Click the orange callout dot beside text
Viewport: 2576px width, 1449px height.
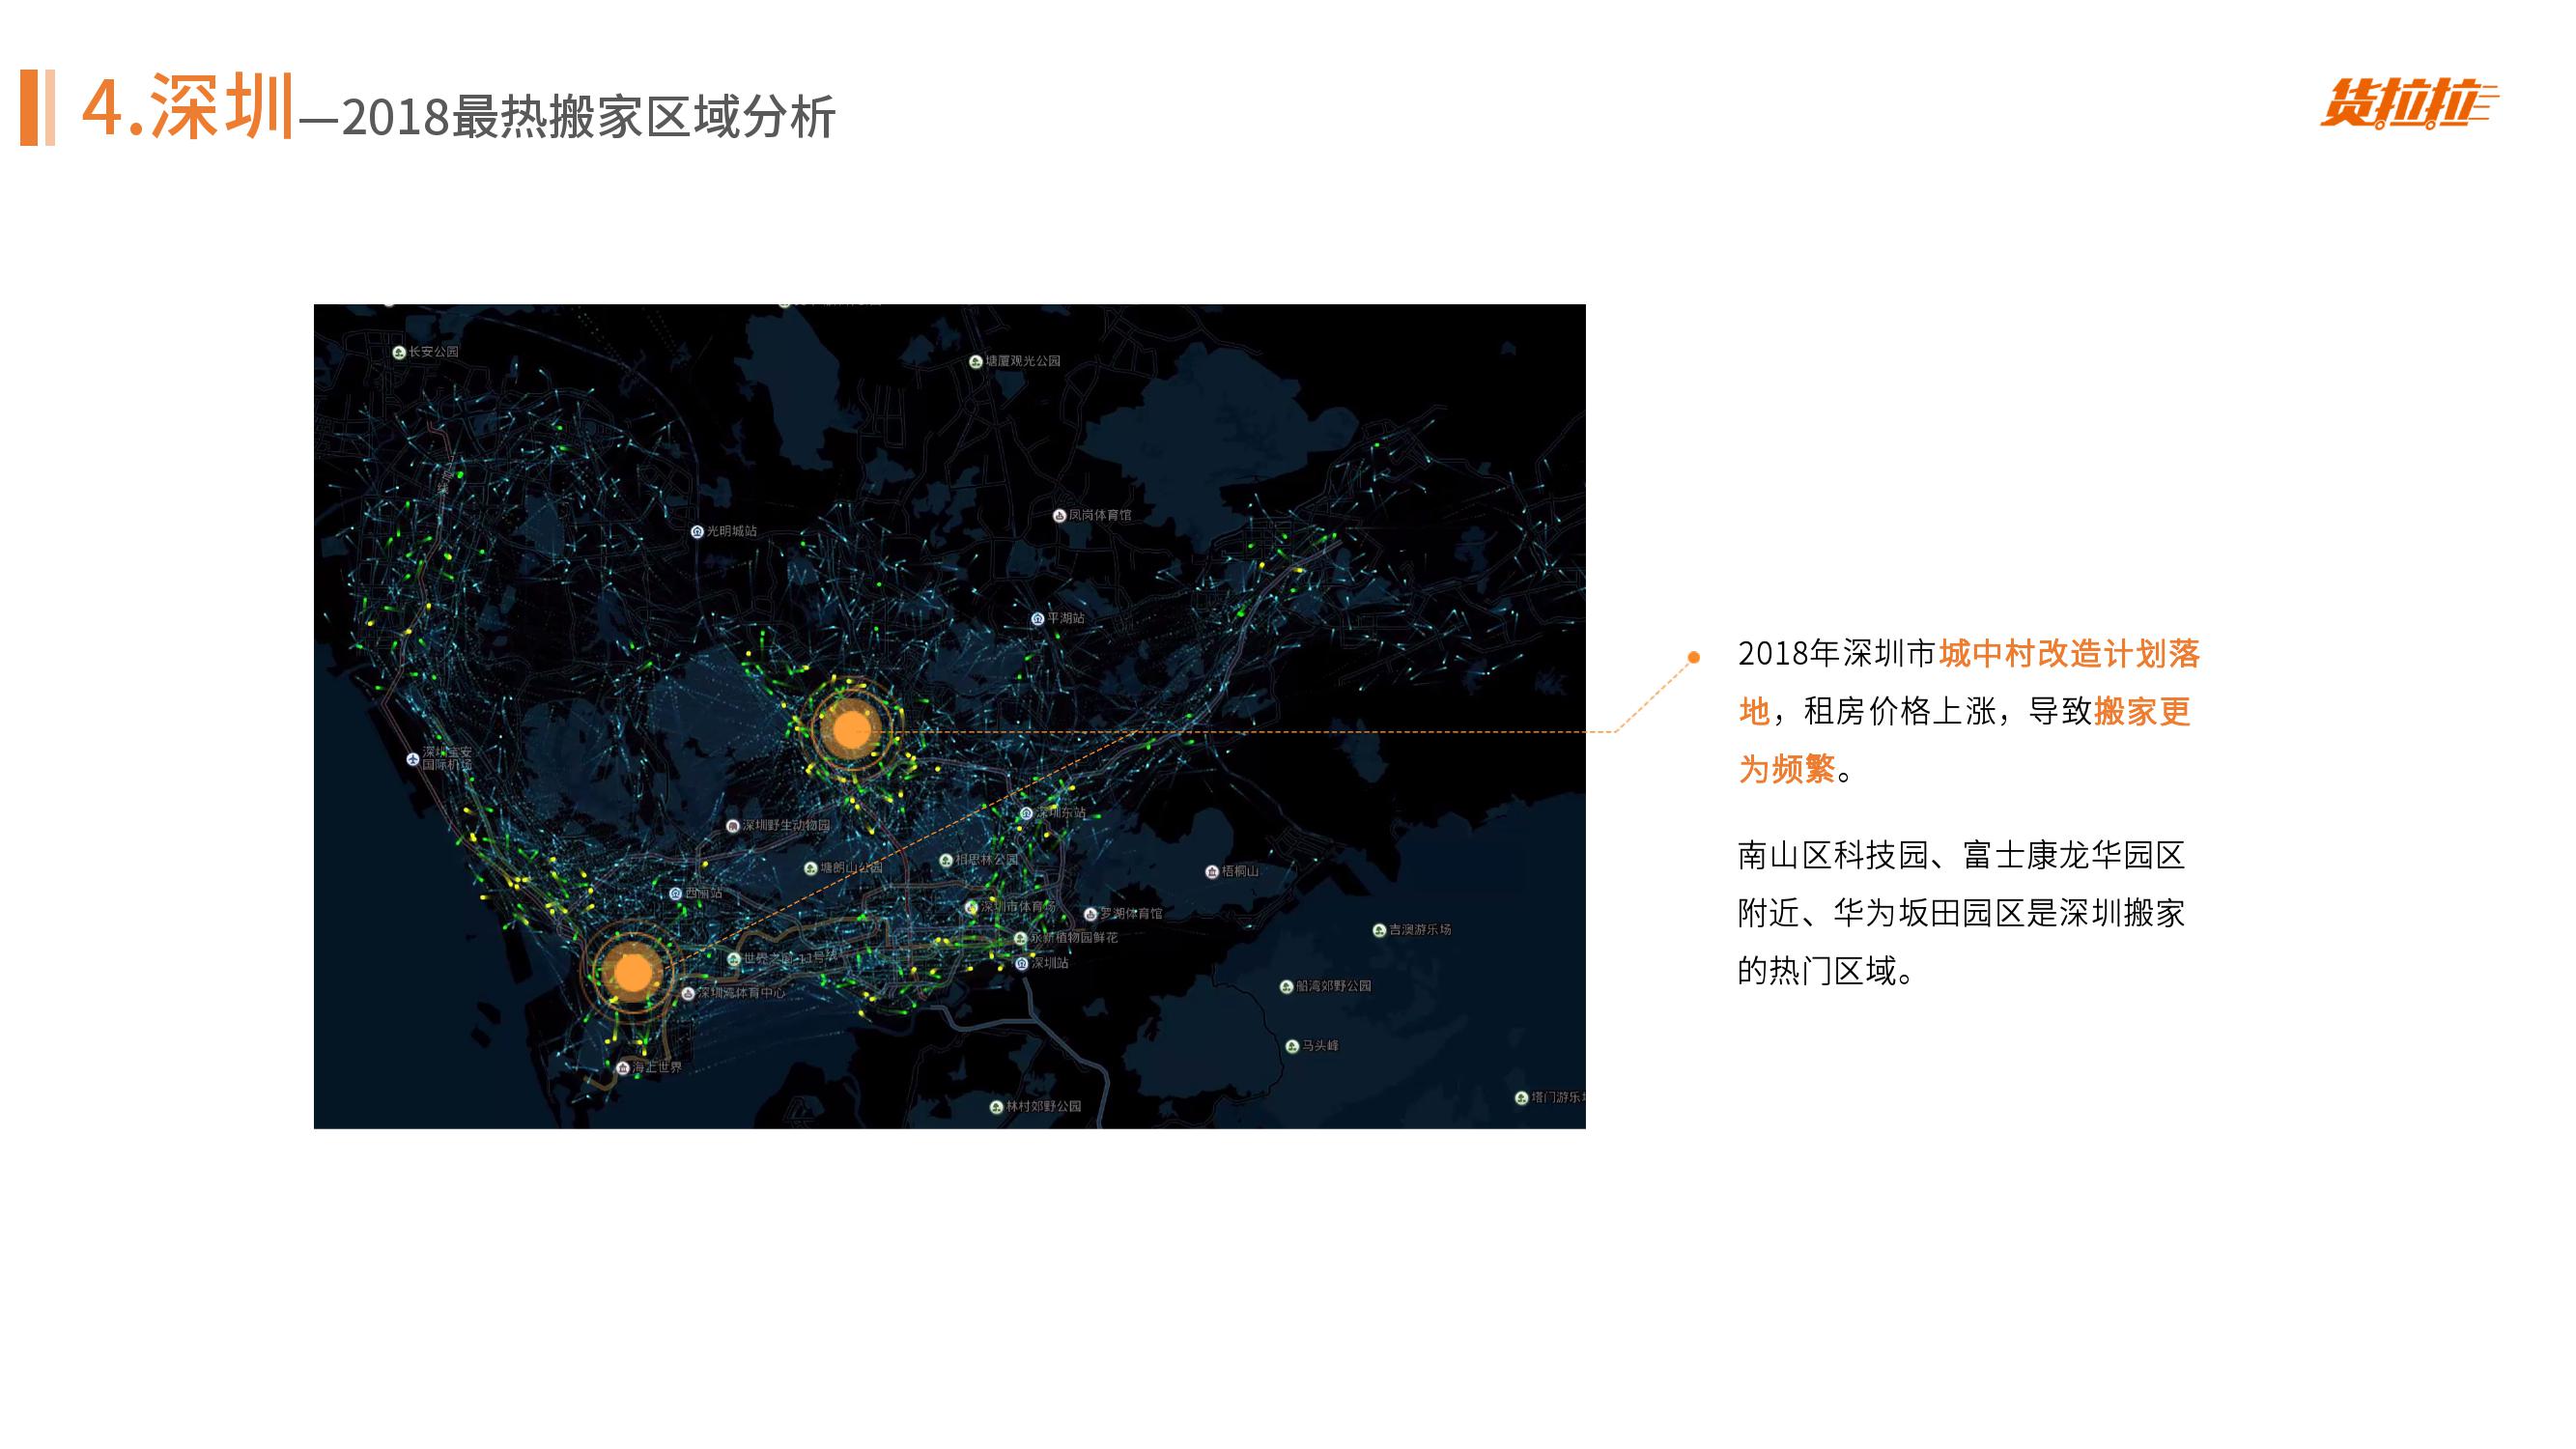[1694, 657]
